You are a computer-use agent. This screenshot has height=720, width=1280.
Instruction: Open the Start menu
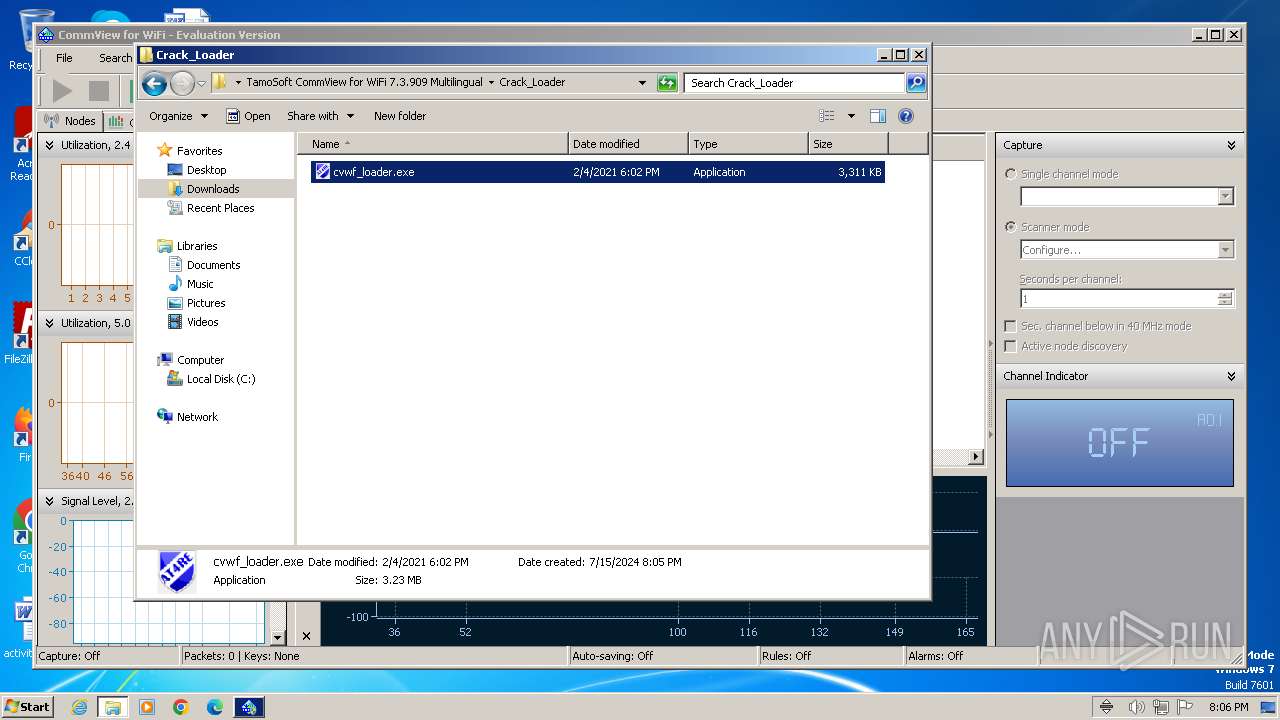coord(28,707)
